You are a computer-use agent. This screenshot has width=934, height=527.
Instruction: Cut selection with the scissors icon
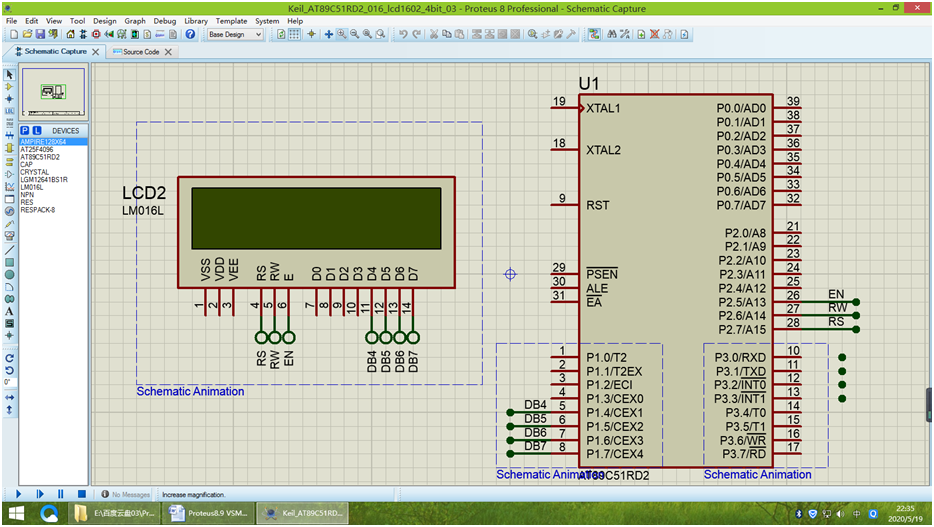[434, 35]
